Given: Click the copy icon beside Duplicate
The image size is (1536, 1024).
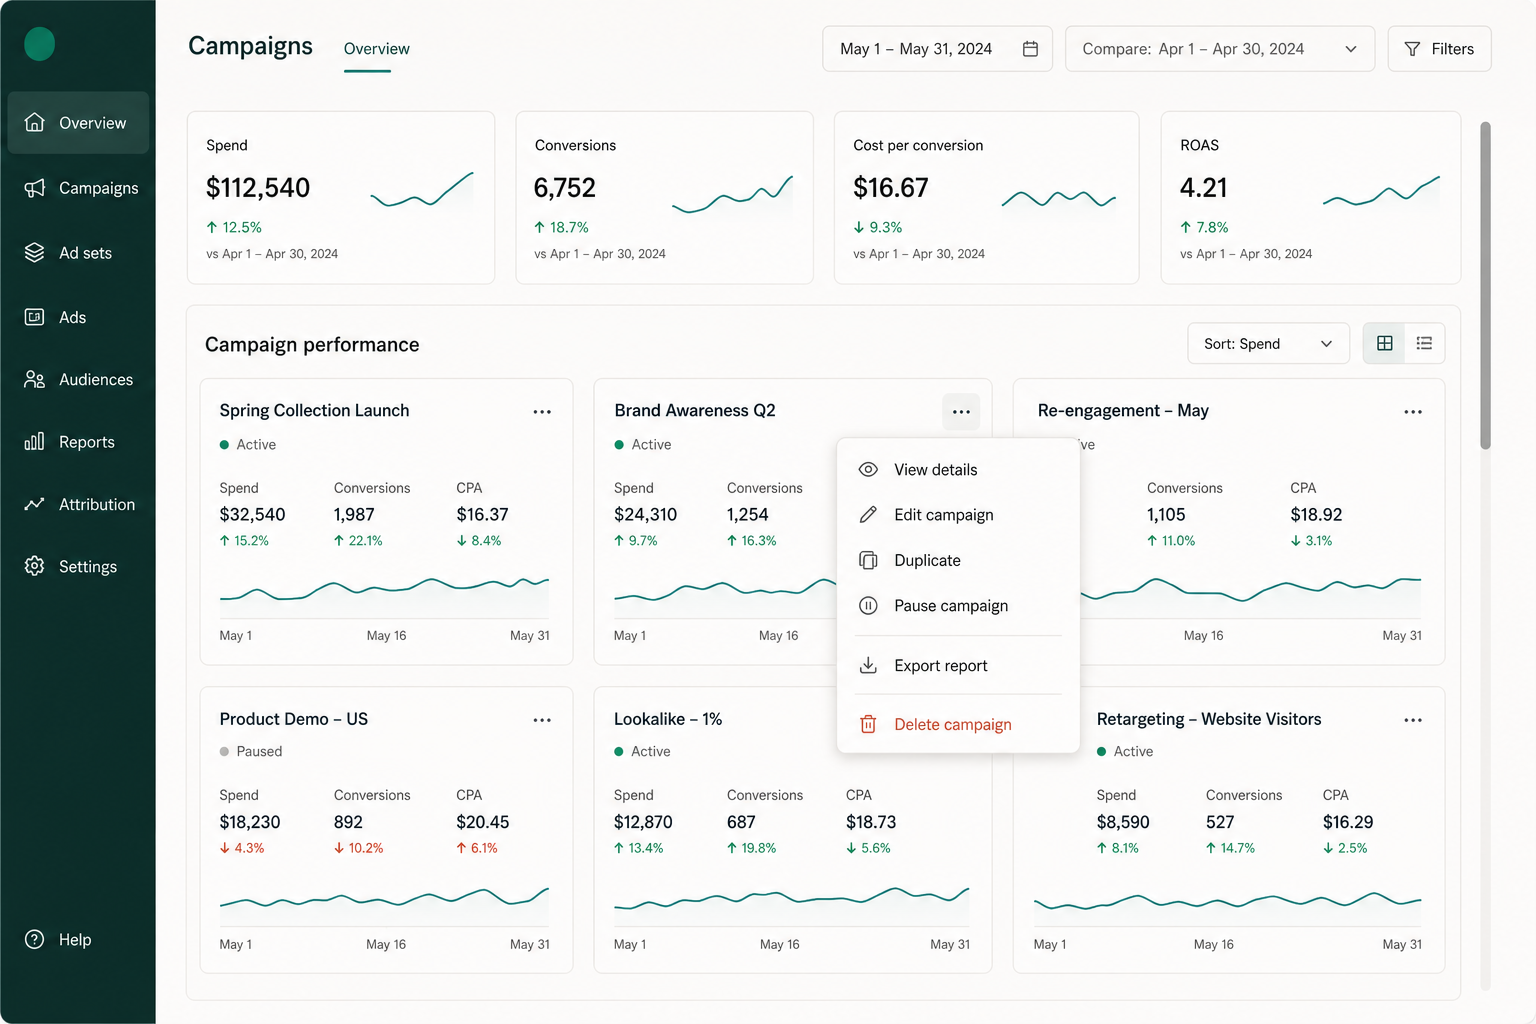Looking at the screenshot, I should pyautogui.click(x=868, y=561).
